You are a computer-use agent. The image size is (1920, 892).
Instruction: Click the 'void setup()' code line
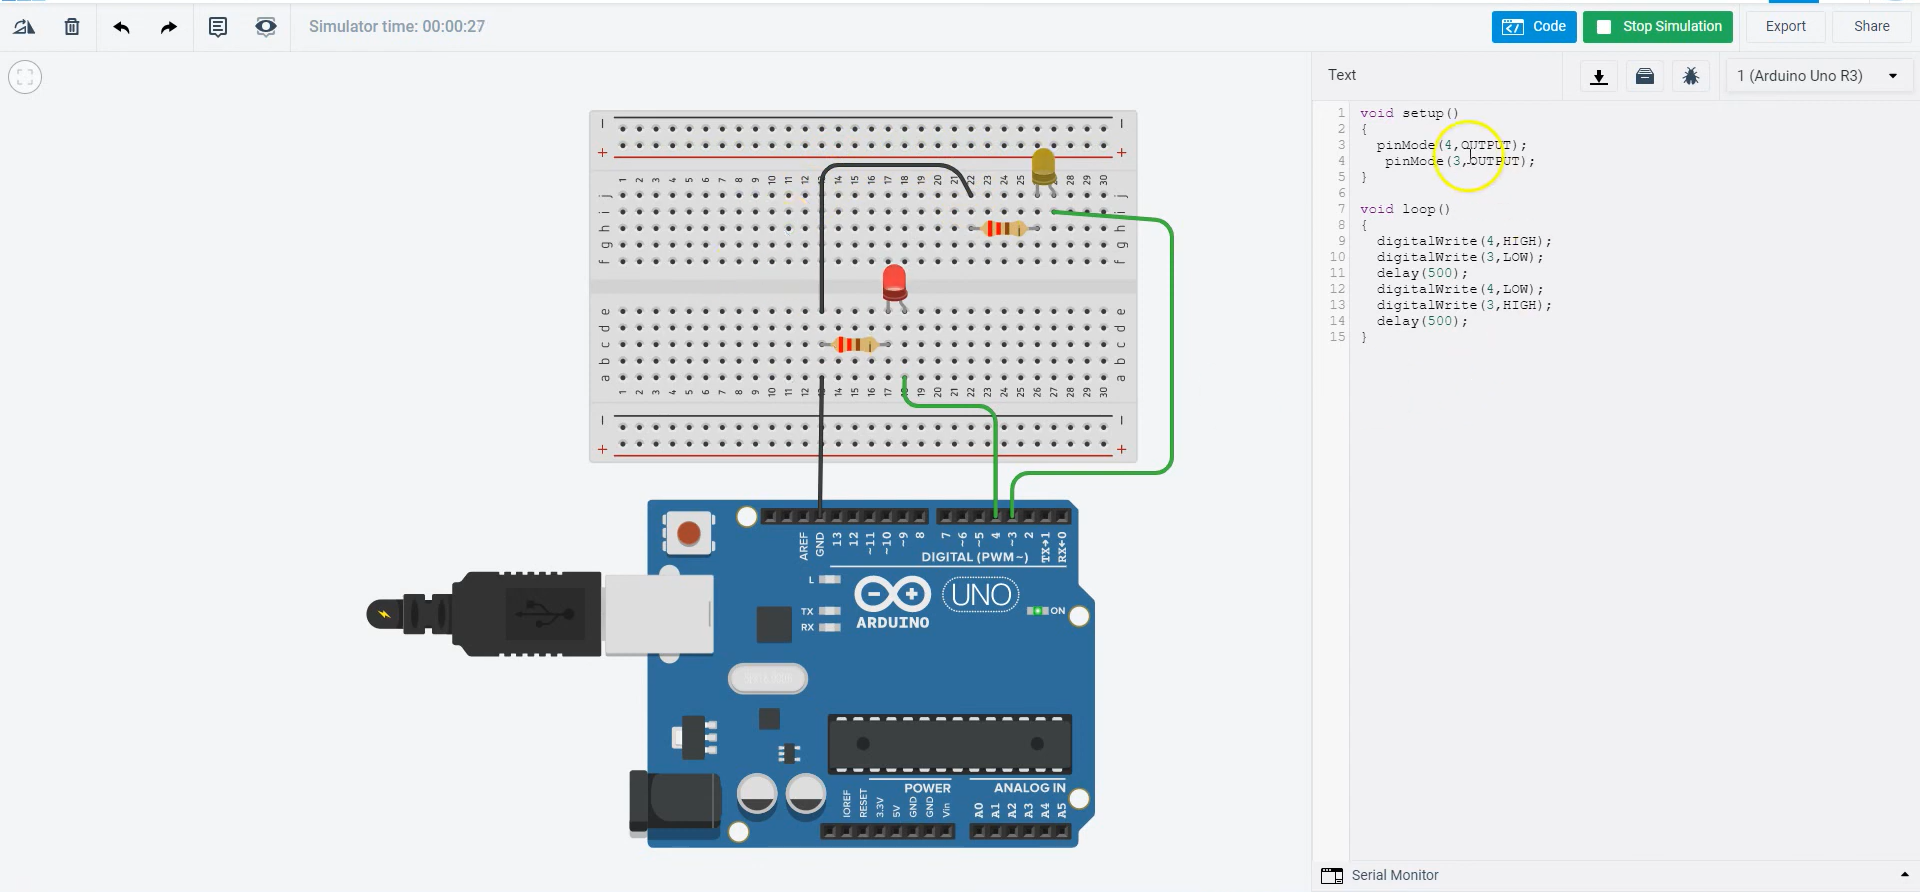[1409, 113]
